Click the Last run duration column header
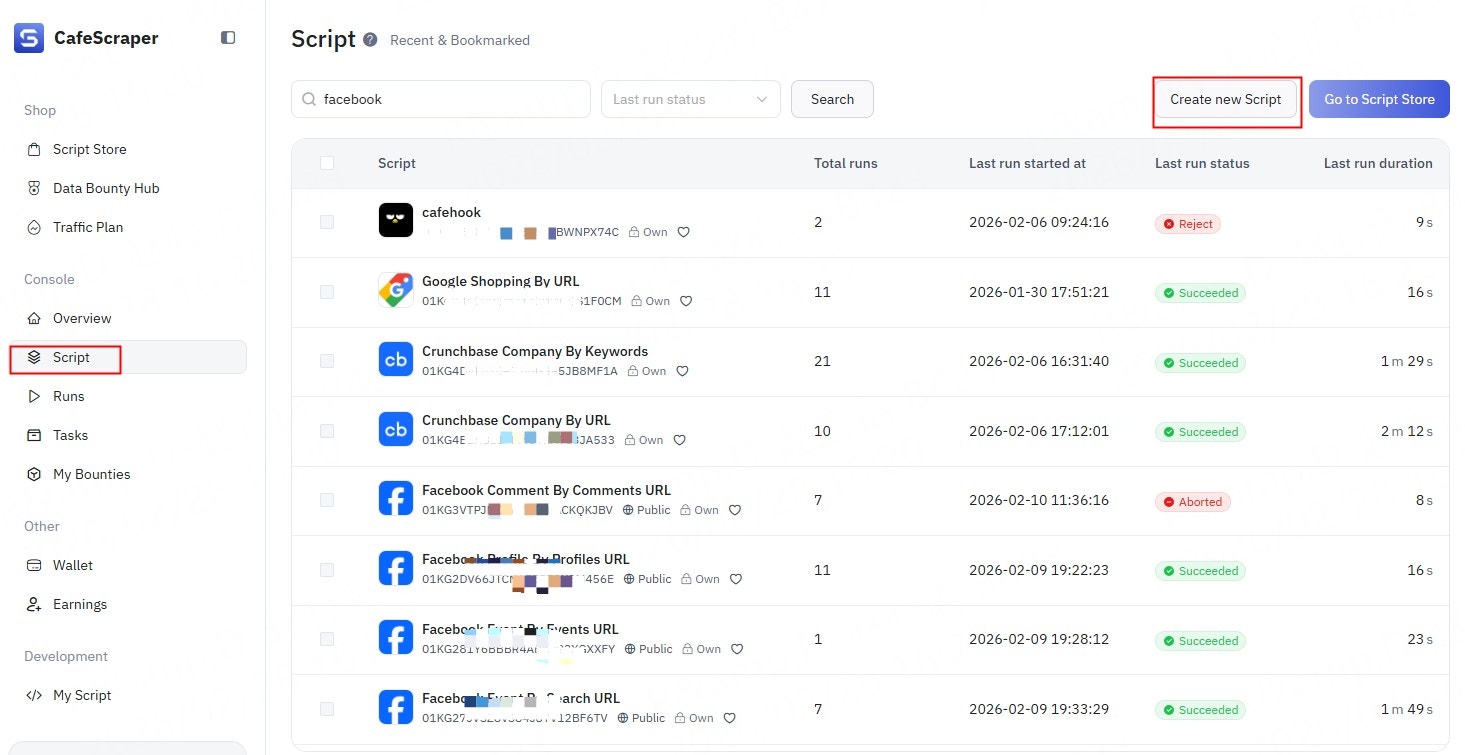The height and width of the screenshot is (755, 1465). [x=1378, y=163]
